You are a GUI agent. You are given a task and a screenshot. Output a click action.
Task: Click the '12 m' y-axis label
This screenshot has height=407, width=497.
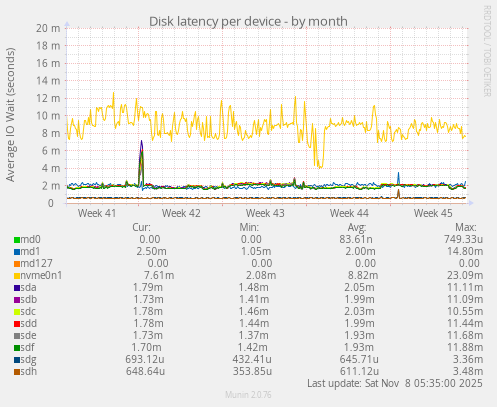coord(48,98)
